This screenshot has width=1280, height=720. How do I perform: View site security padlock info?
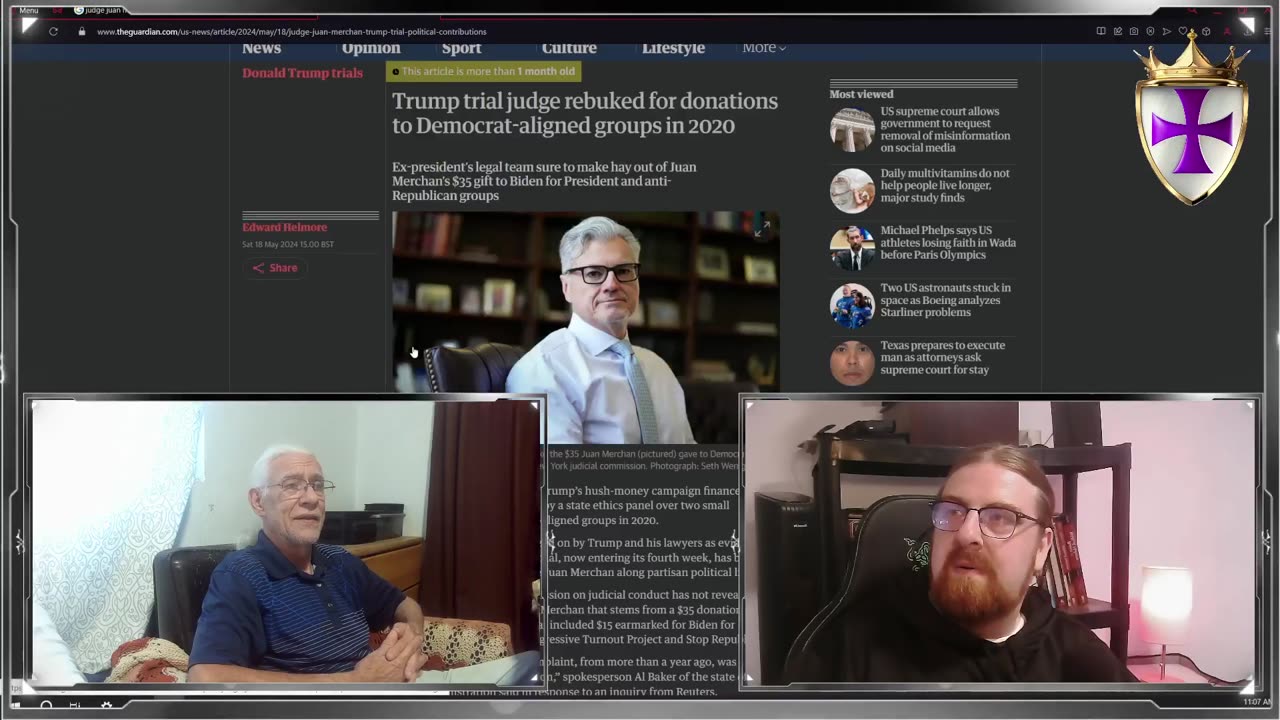coord(82,31)
